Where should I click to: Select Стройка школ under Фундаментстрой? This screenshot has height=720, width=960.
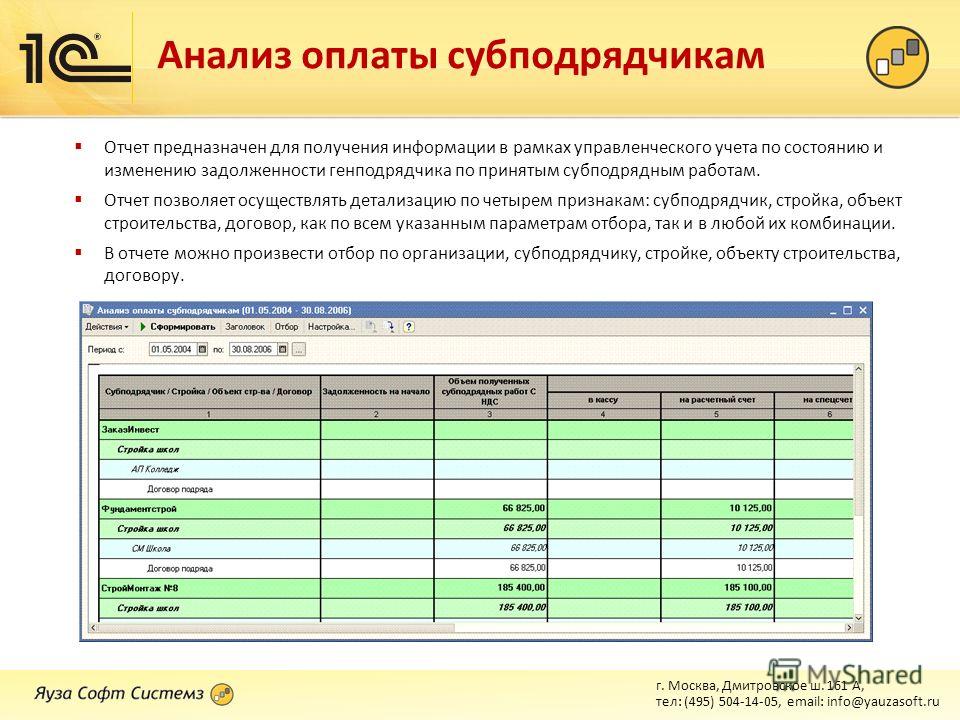tap(476, 528)
